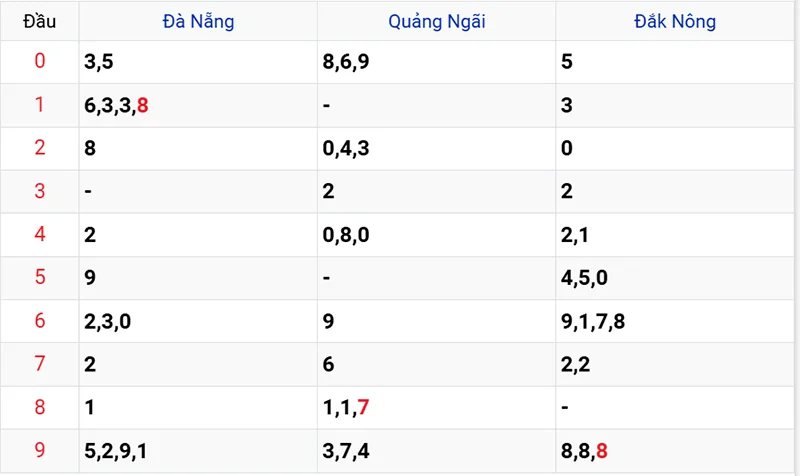
Task: Click Đà Nẵng cell showing 2,3,0
Action: click(x=108, y=321)
